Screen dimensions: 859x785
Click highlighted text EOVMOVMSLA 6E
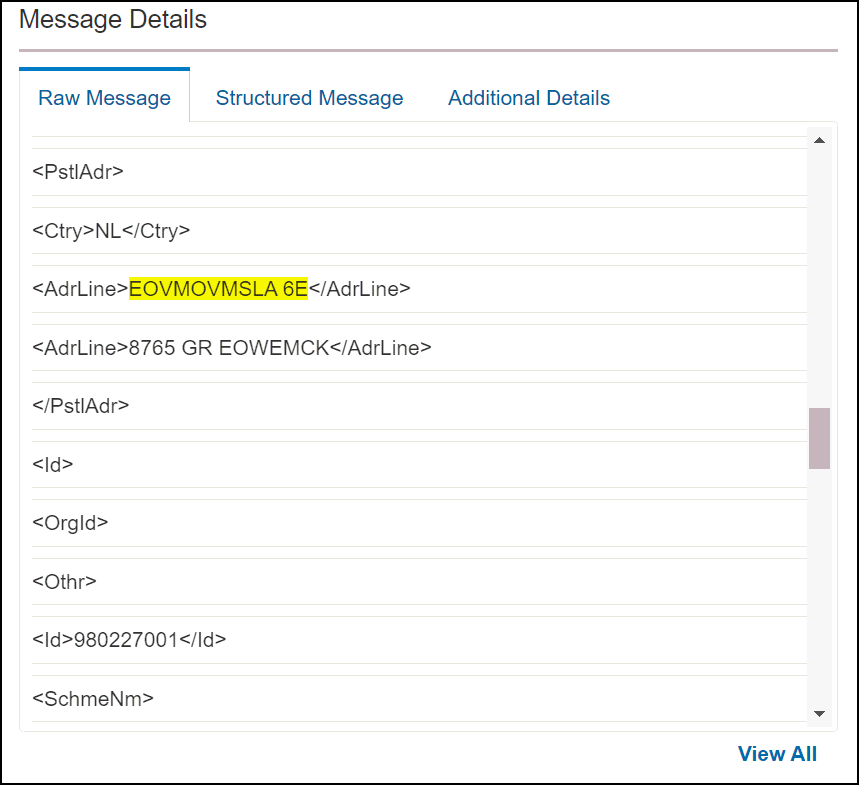click(218, 289)
